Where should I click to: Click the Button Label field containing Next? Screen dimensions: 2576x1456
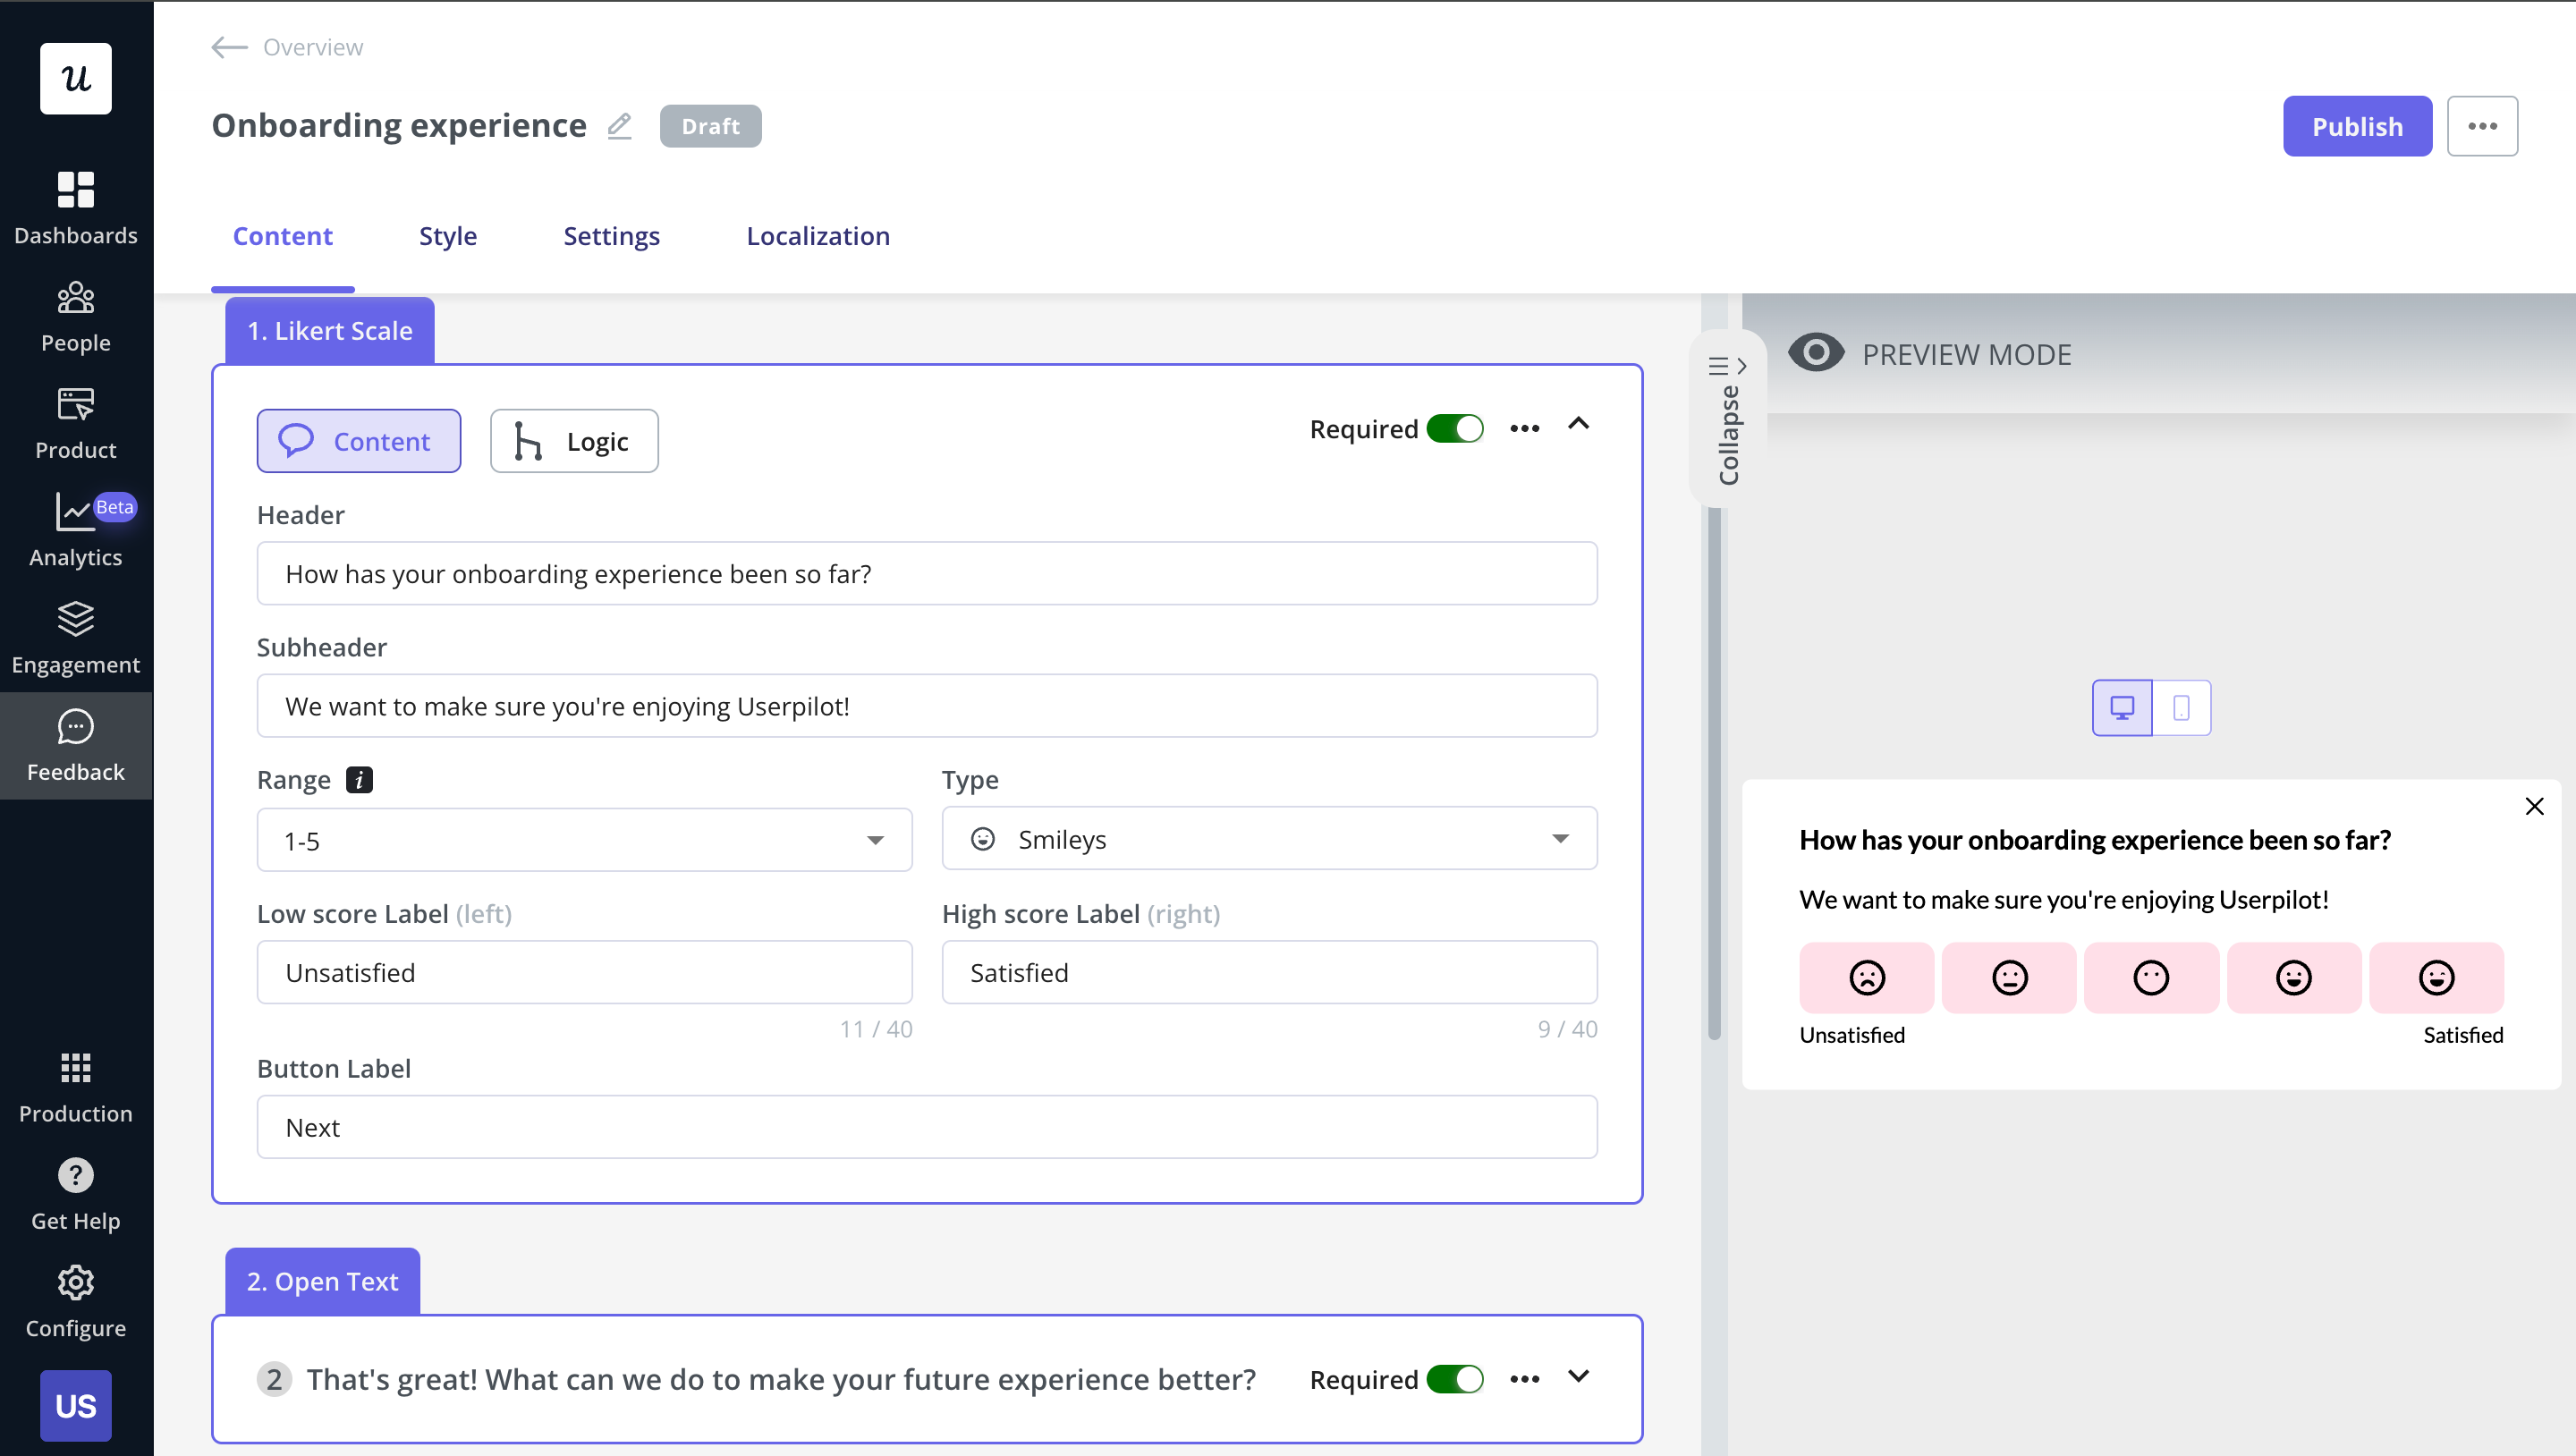[926, 1127]
